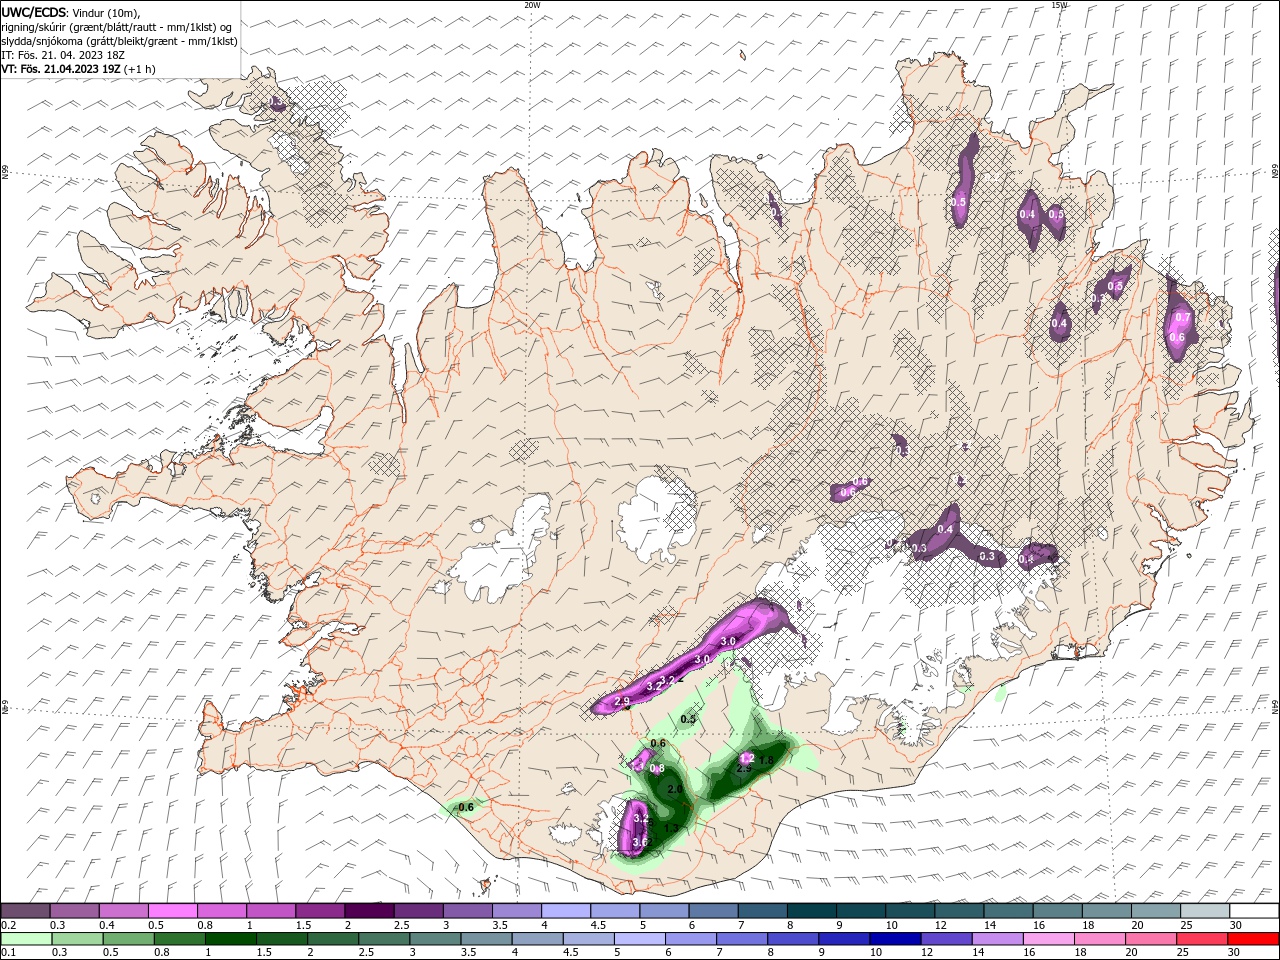
Task: Pick the bottom-row red swatch starting at 30
Action: pos(1254,939)
